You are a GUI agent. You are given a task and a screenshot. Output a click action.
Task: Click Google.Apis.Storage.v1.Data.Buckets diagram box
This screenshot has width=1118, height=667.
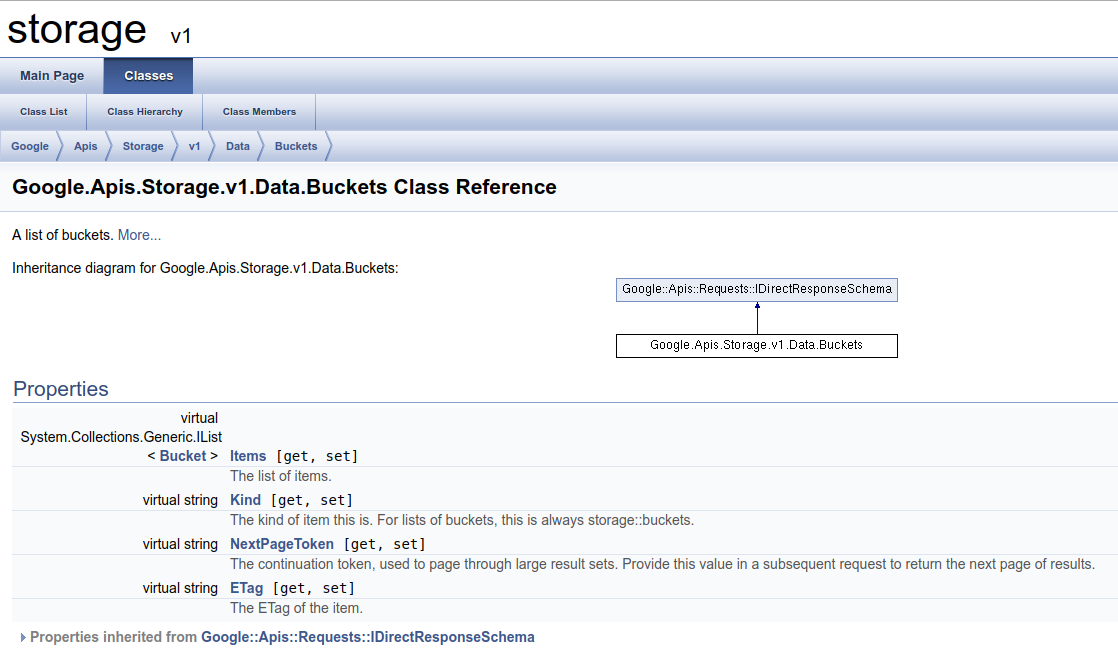[x=757, y=346]
